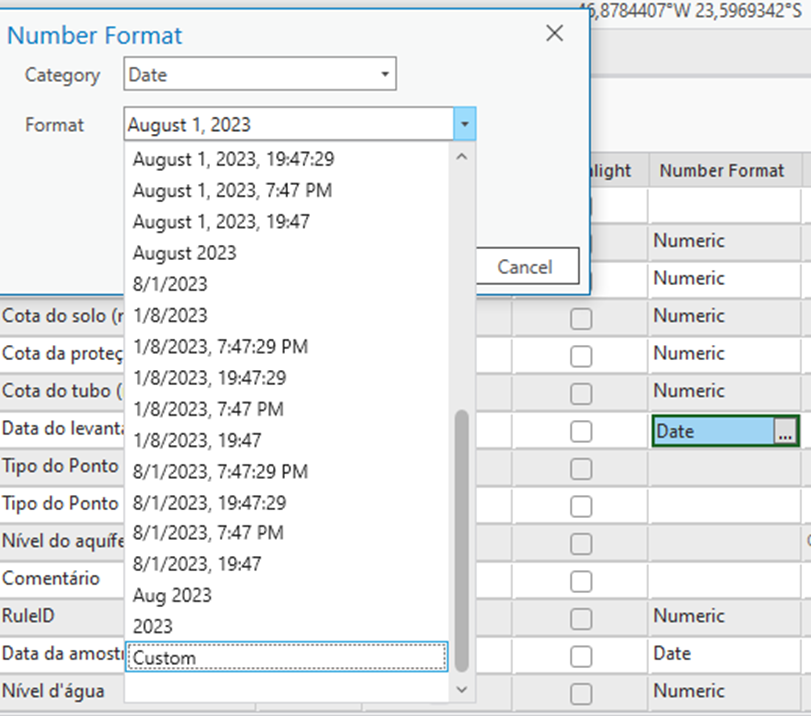Select the Format field showing August 1, 2023
Viewport: 811px width, 716px height.
click(288, 125)
